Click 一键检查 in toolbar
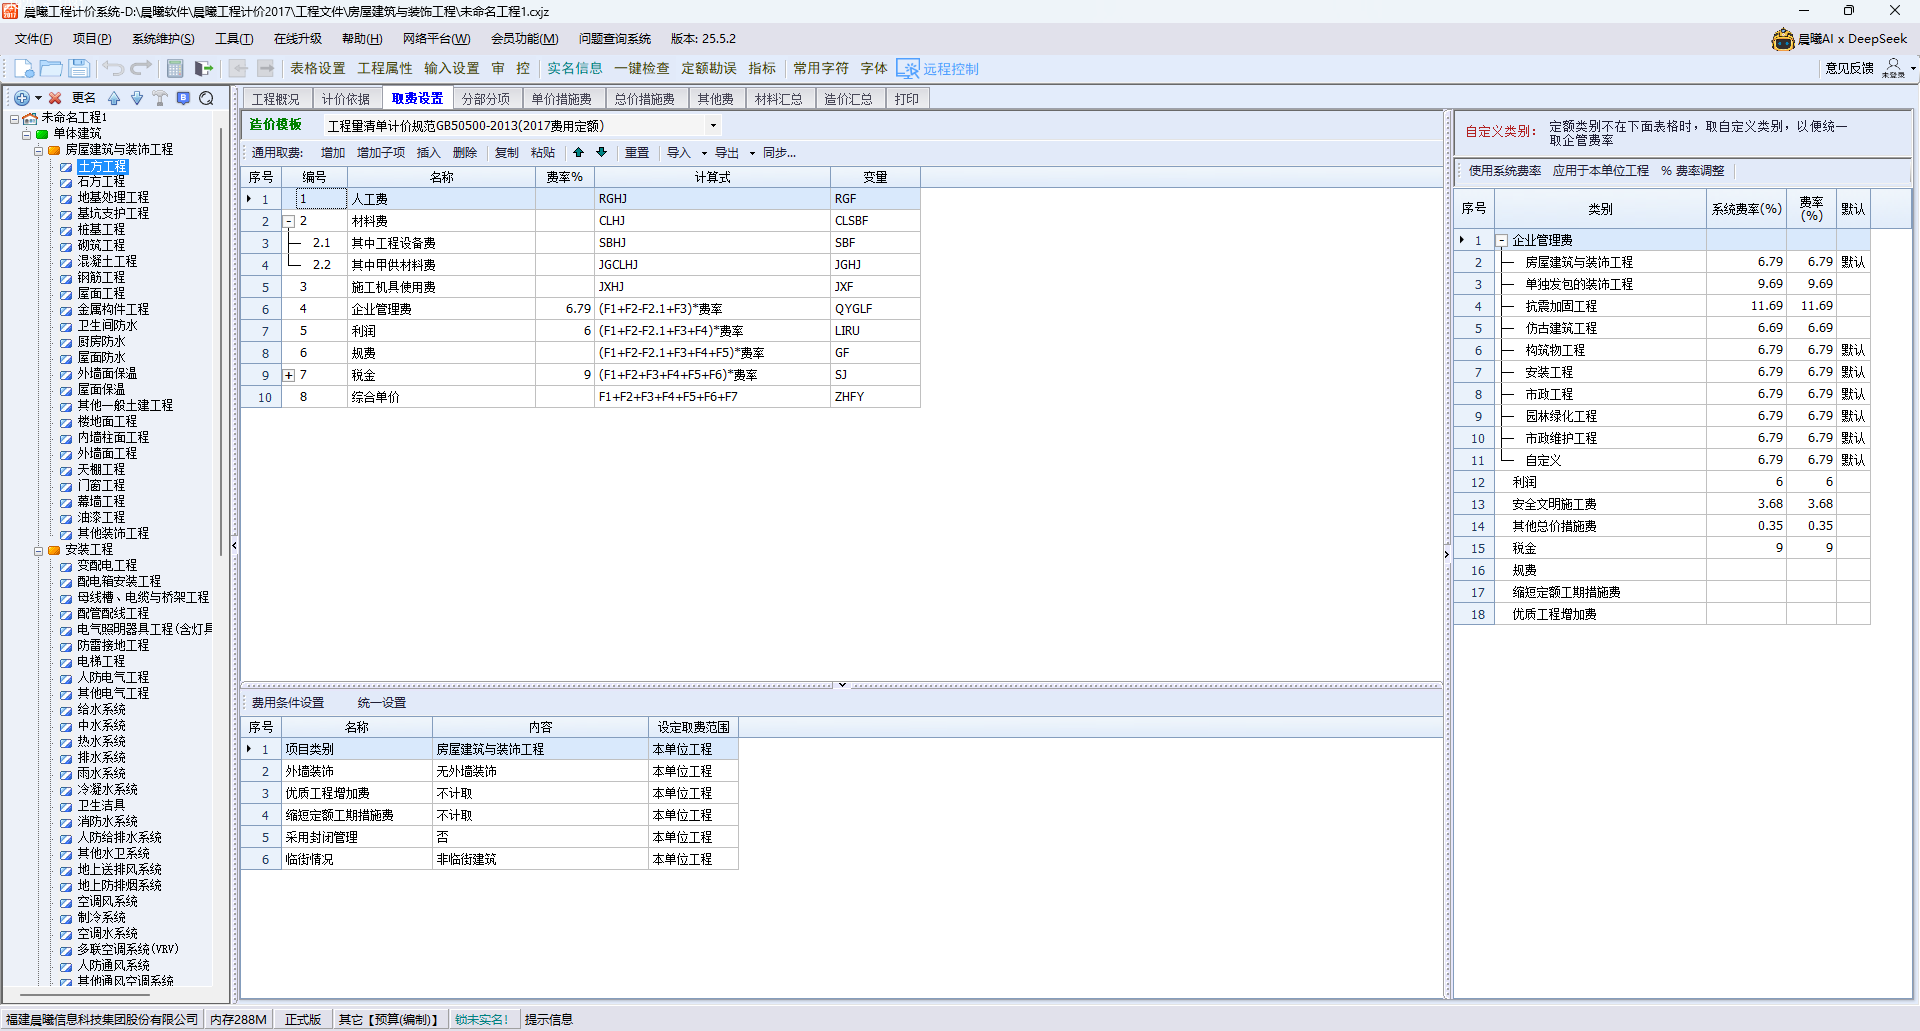 [642, 68]
